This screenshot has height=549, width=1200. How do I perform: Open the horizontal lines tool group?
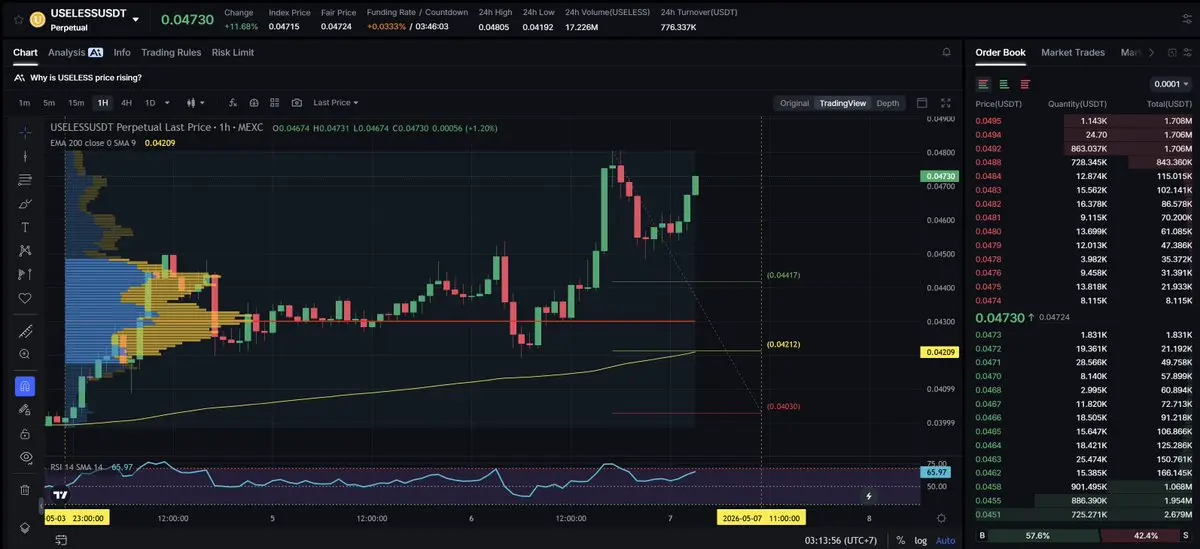click(x=25, y=180)
